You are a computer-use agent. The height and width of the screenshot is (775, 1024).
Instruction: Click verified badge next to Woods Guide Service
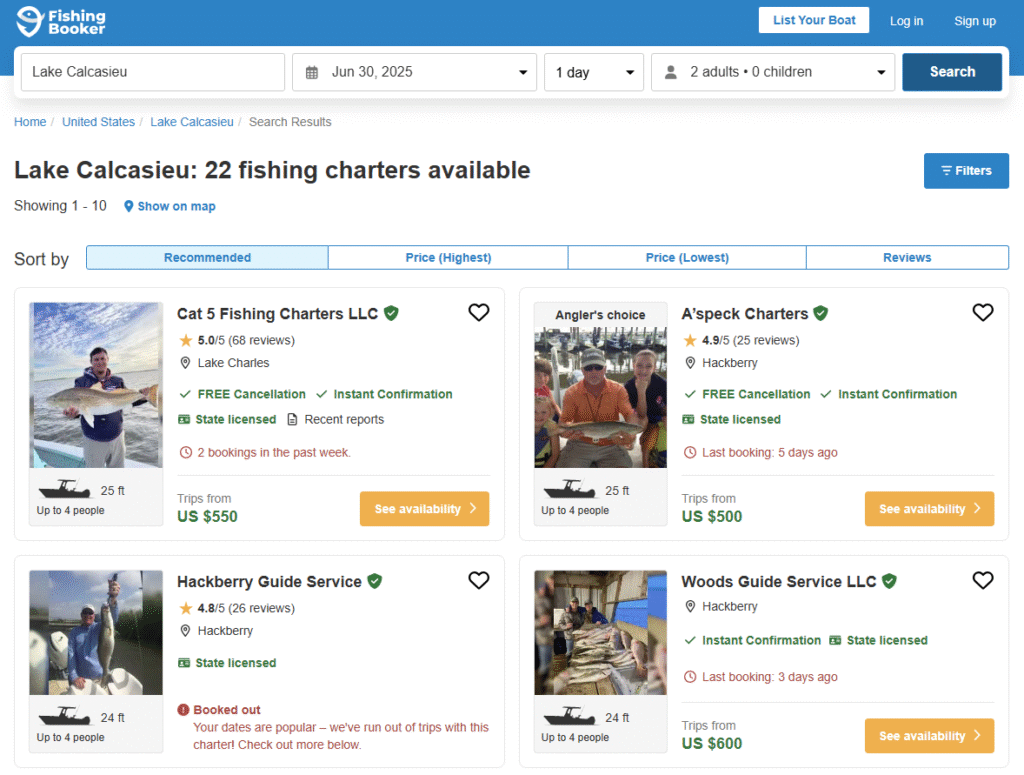click(889, 581)
